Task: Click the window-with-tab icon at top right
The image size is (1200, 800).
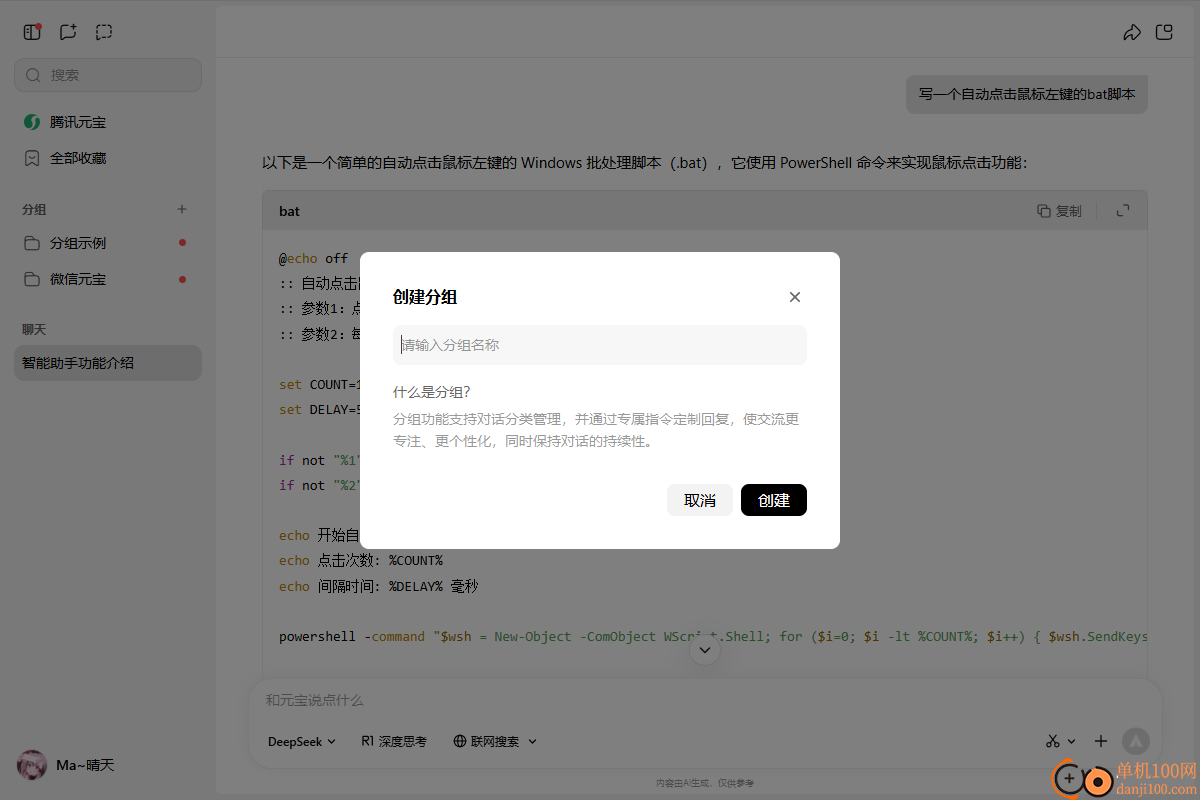Action: [x=1164, y=32]
